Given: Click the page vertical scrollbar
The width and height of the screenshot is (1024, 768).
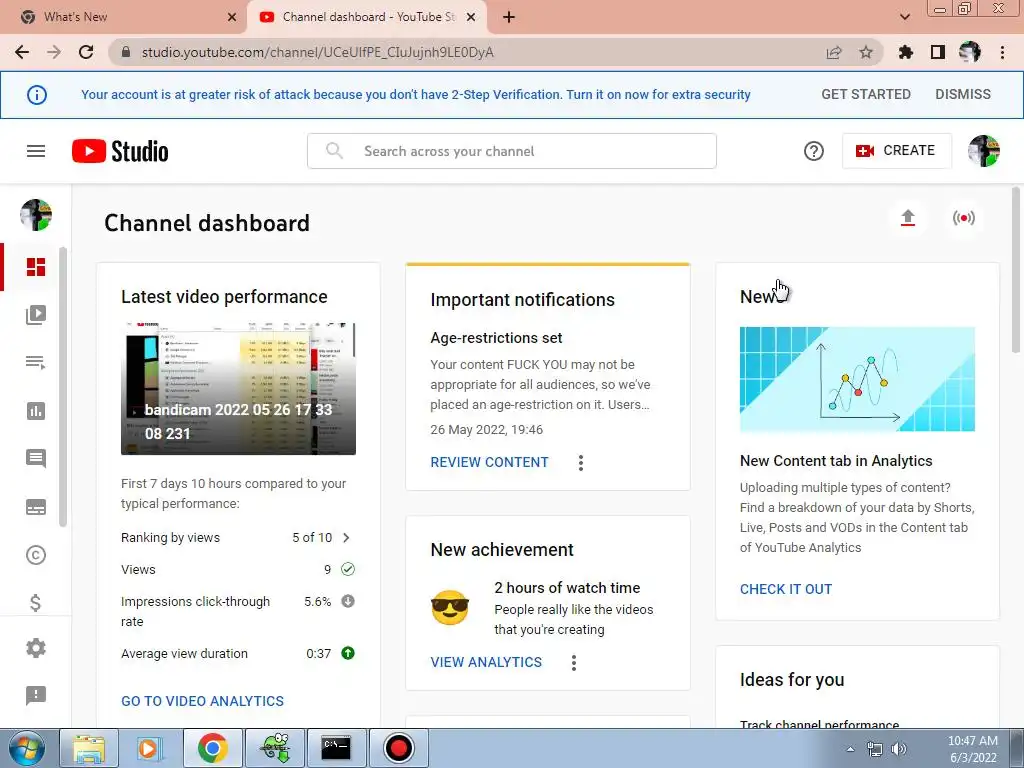Looking at the screenshot, I should click(1016, 271).
